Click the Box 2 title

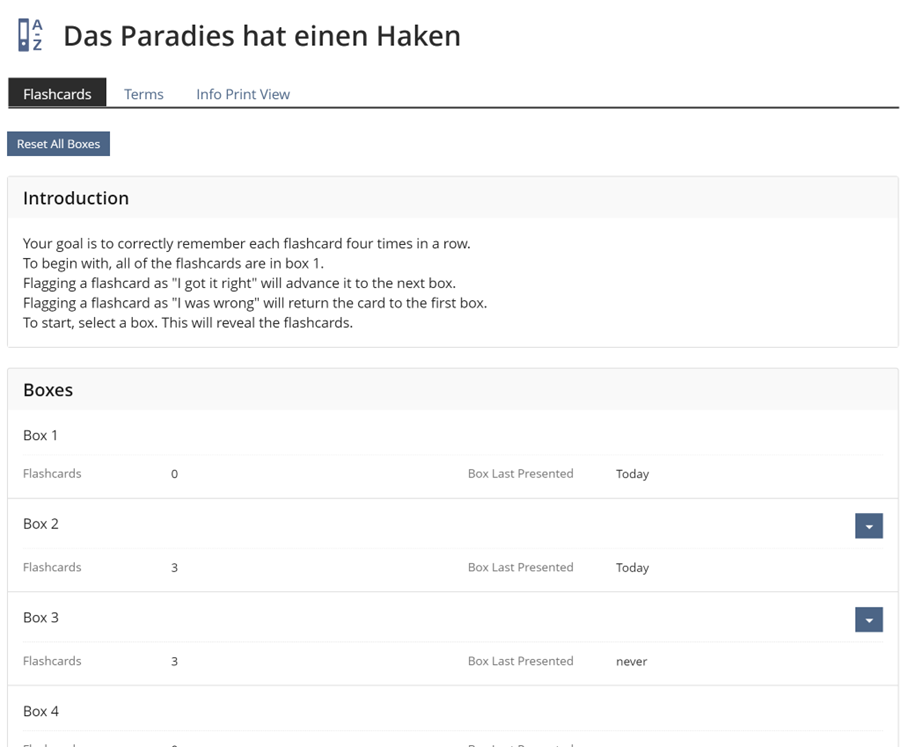coord(41,523)
